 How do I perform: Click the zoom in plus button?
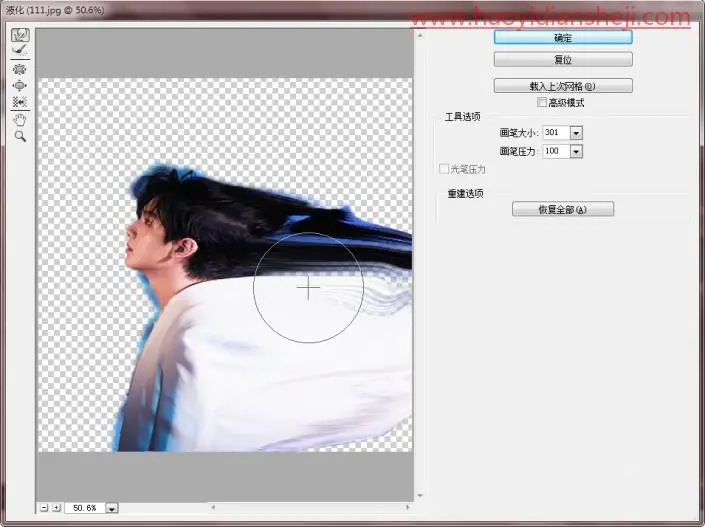tap(56, 508)
